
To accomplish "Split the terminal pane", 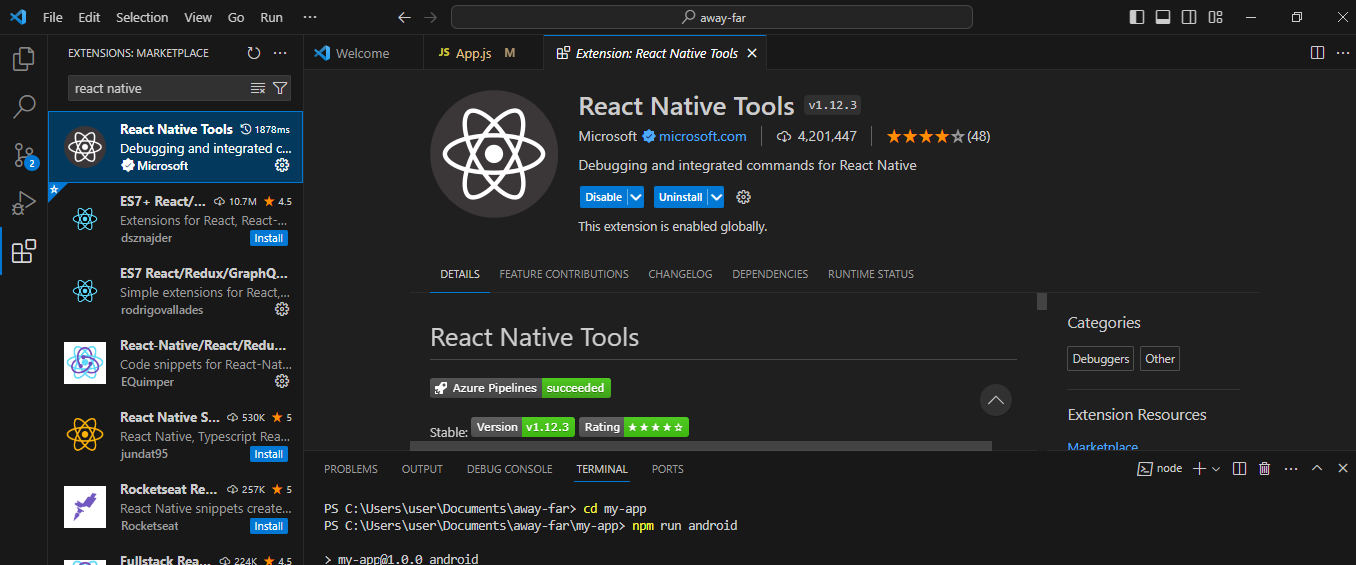I will coord(1239,468).
